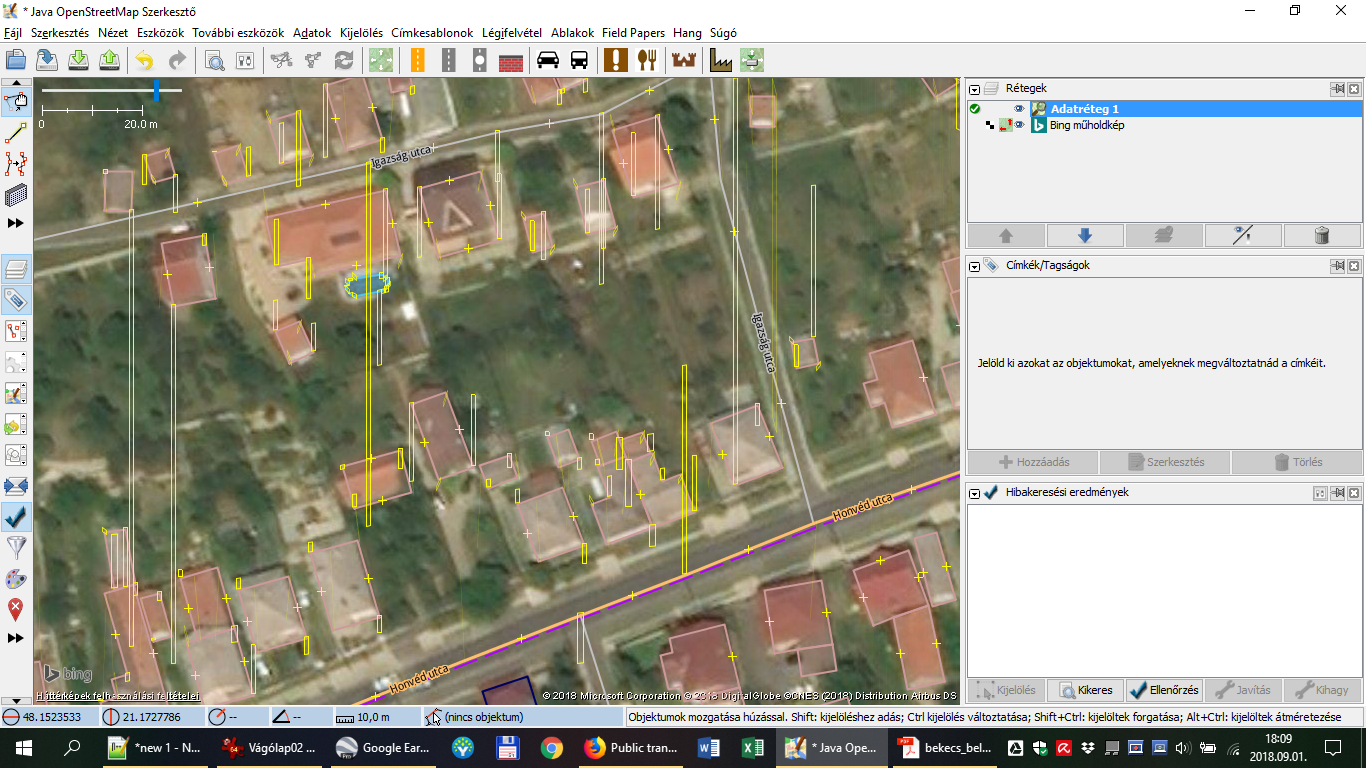
Task: Open the Eszközök menu
Action: pyautogui.click(x=160, y=33)
